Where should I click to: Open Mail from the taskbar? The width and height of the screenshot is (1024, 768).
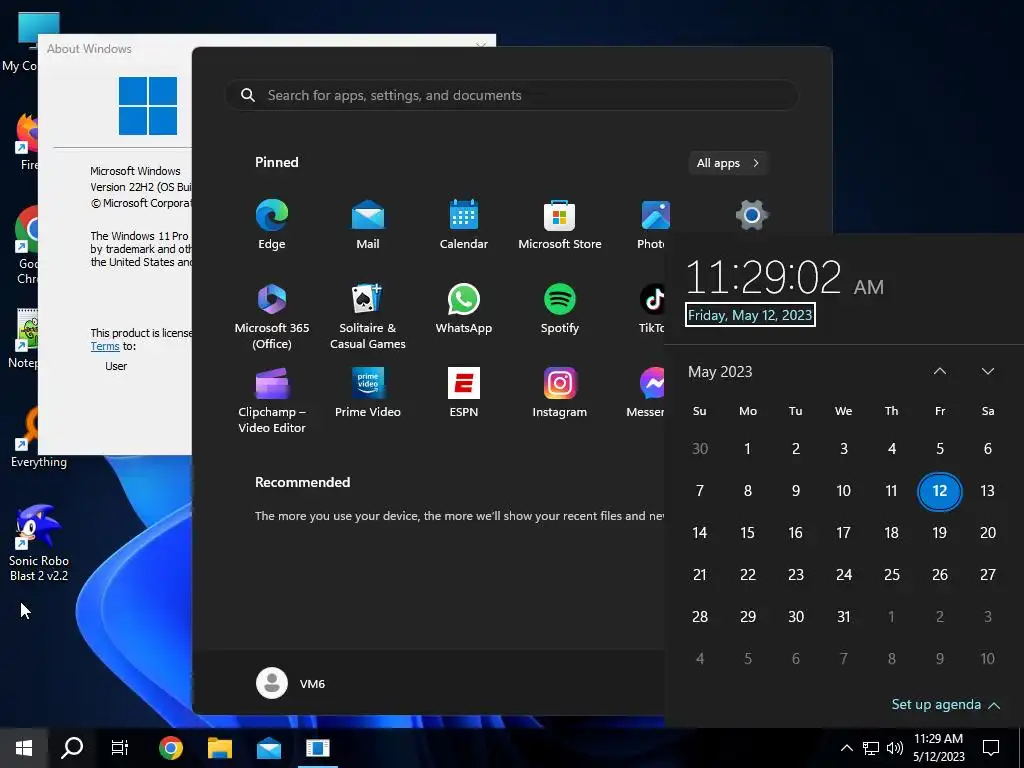(x=268, y=748)
